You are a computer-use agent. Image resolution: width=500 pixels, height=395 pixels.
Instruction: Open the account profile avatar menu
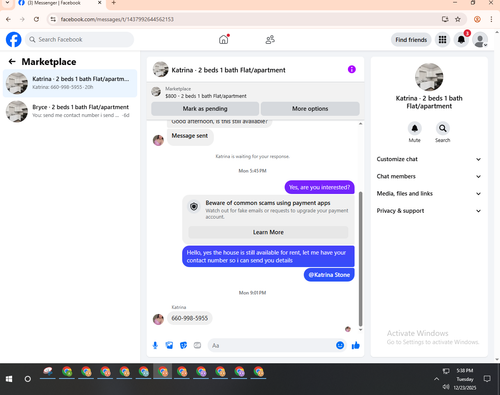point(480,40)
